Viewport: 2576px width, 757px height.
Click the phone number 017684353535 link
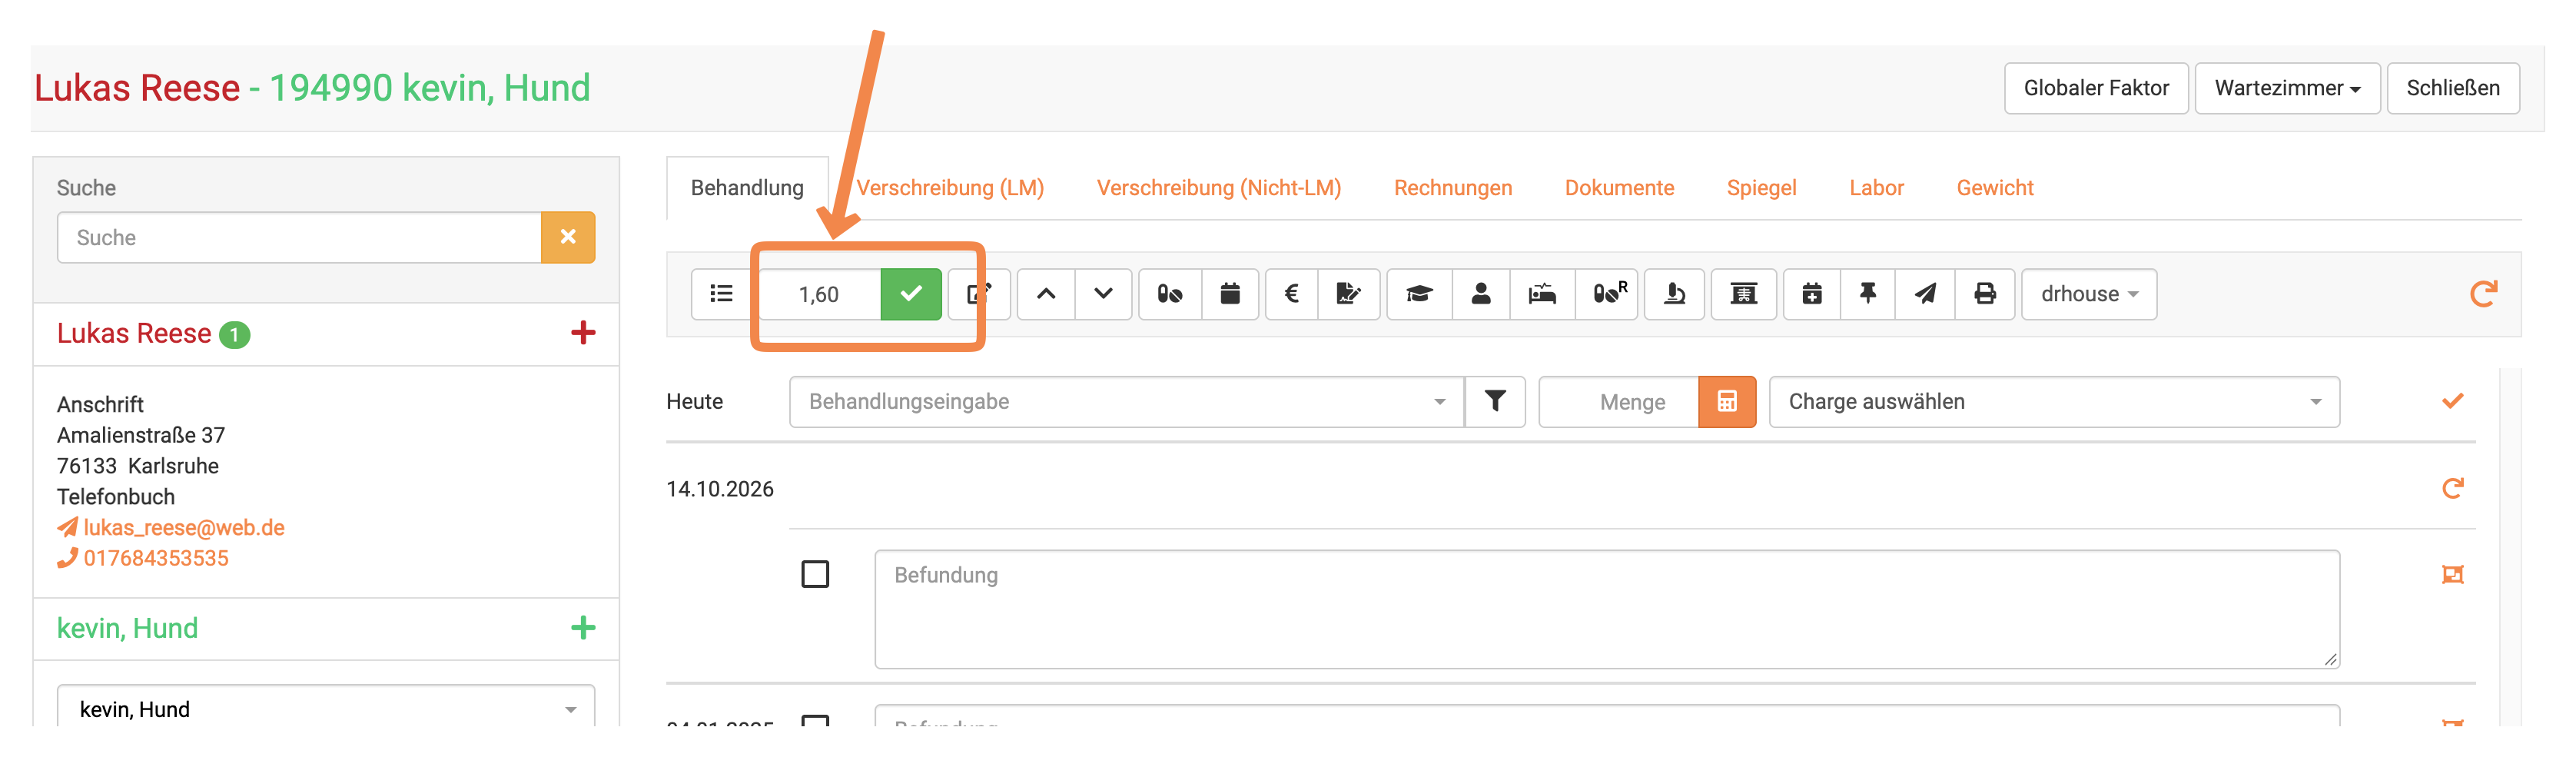coord(156,558)
